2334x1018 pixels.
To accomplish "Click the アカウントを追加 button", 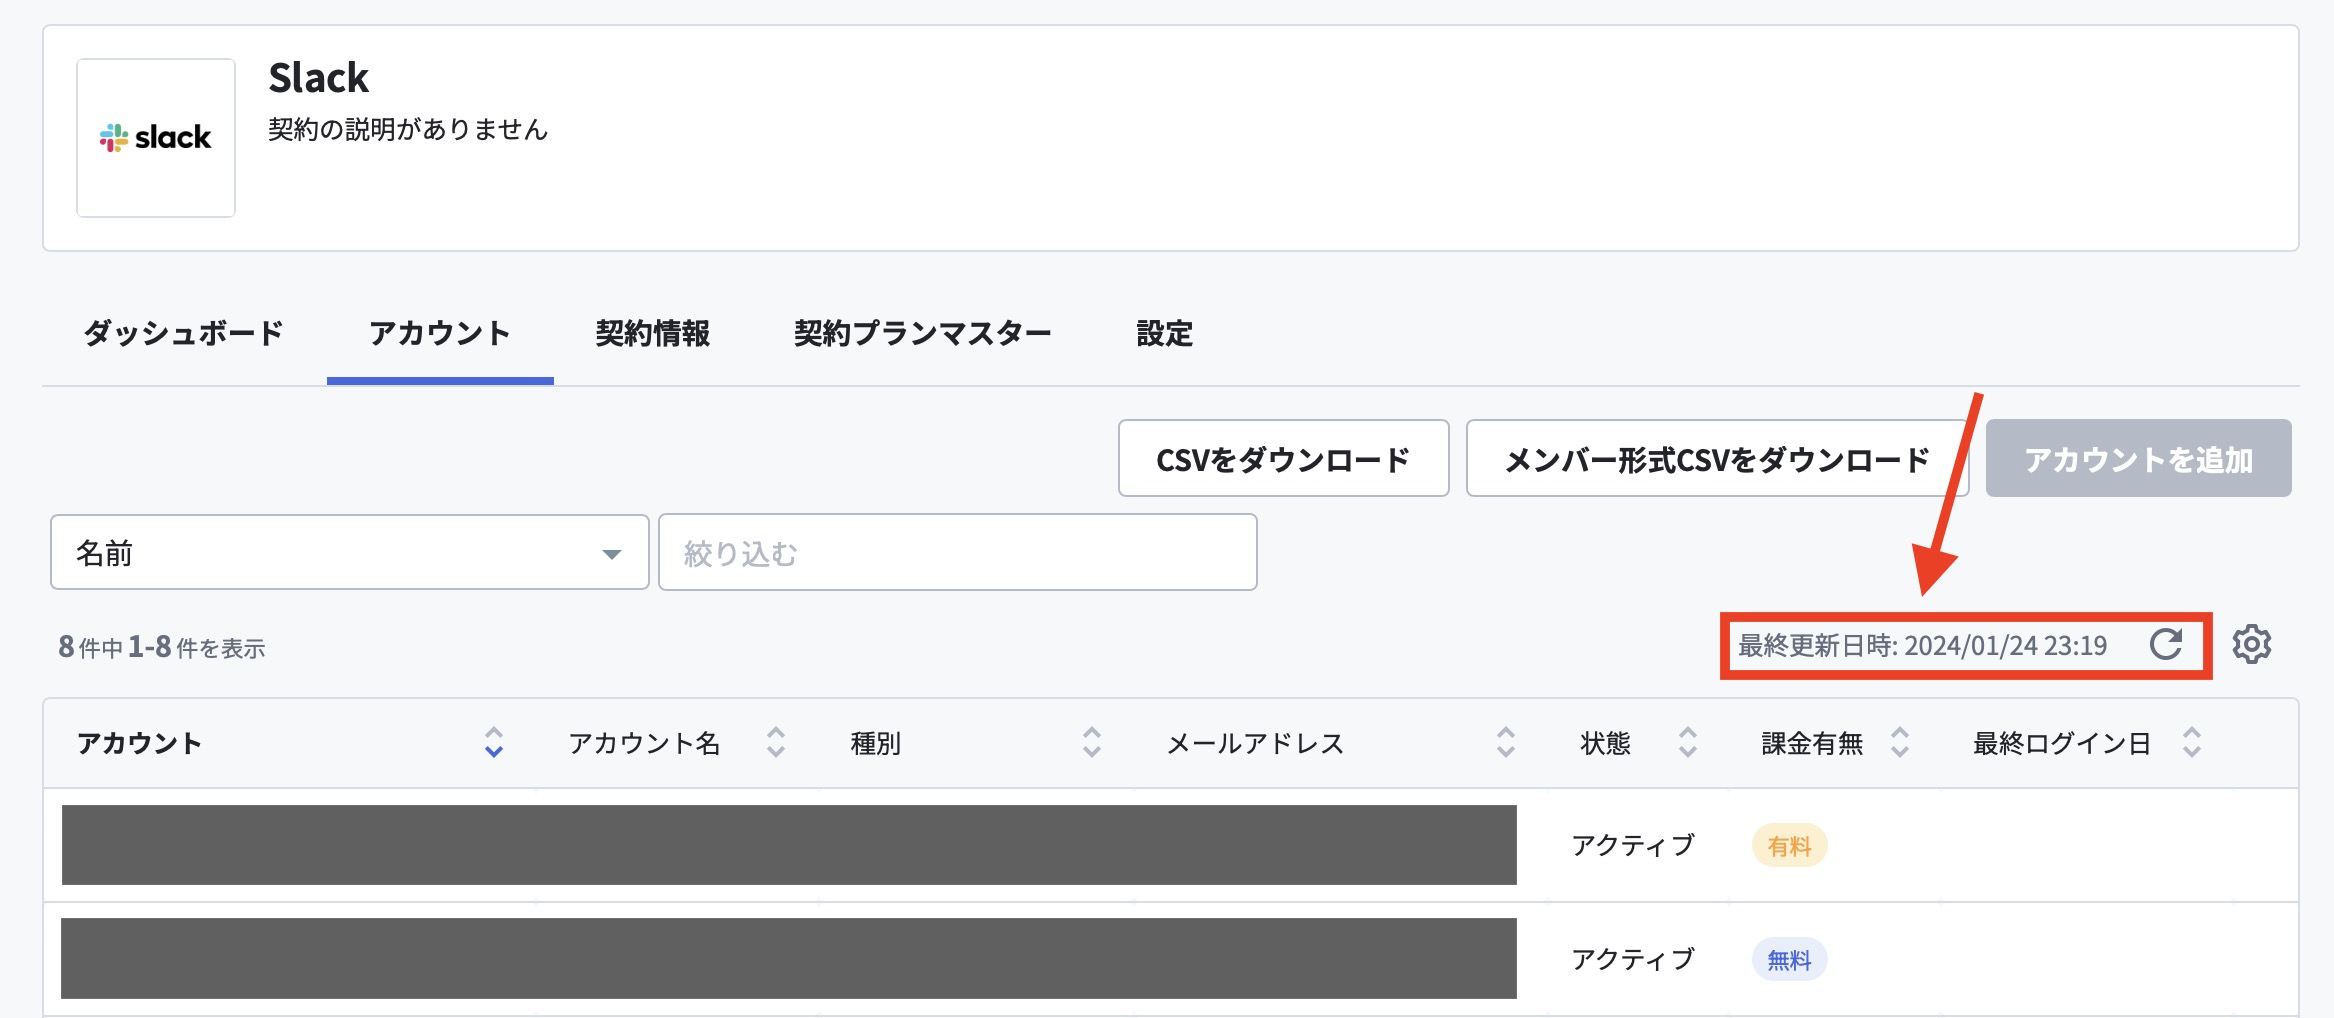I will (2139, 459).
